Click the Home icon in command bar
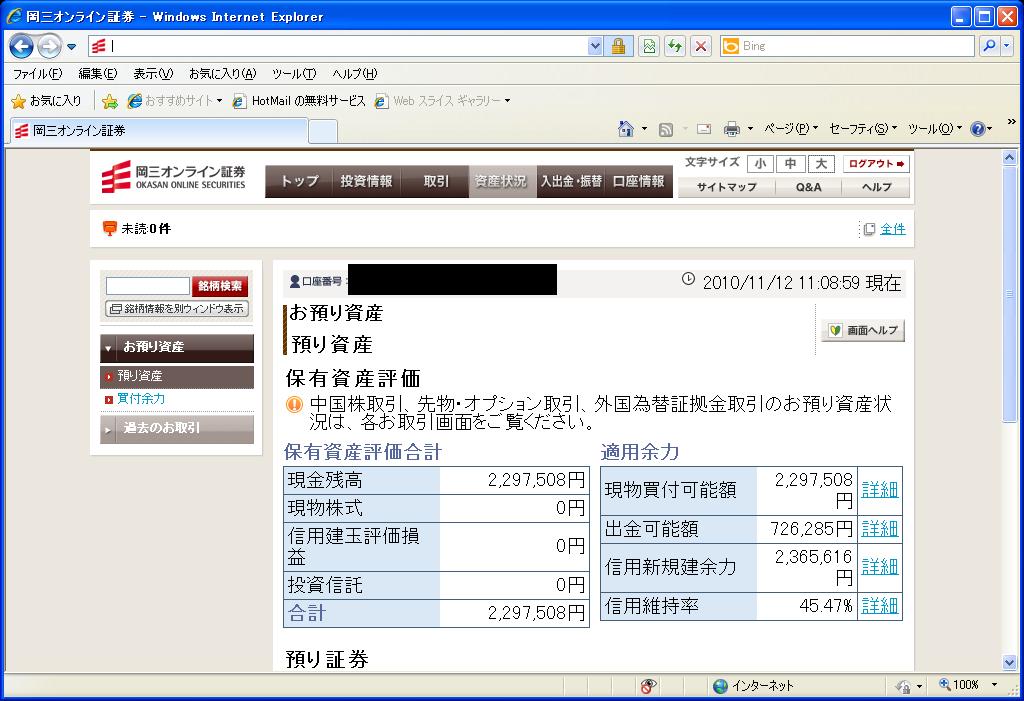This screenshot has width=1024, height=701. tap(626, 129)
